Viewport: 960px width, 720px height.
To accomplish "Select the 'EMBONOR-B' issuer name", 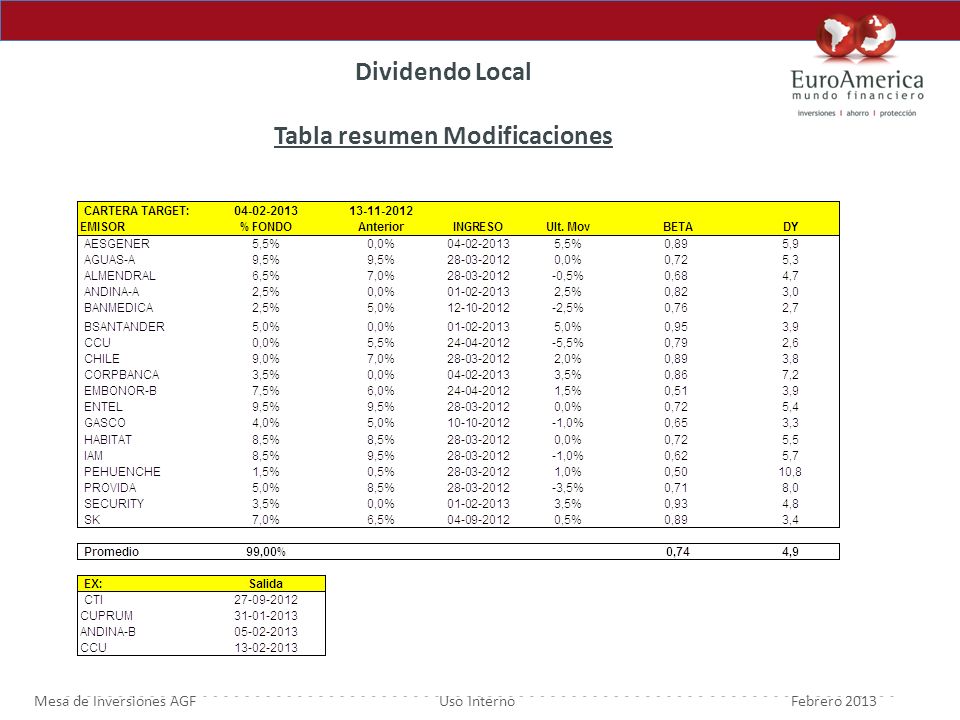I will 121,390.
